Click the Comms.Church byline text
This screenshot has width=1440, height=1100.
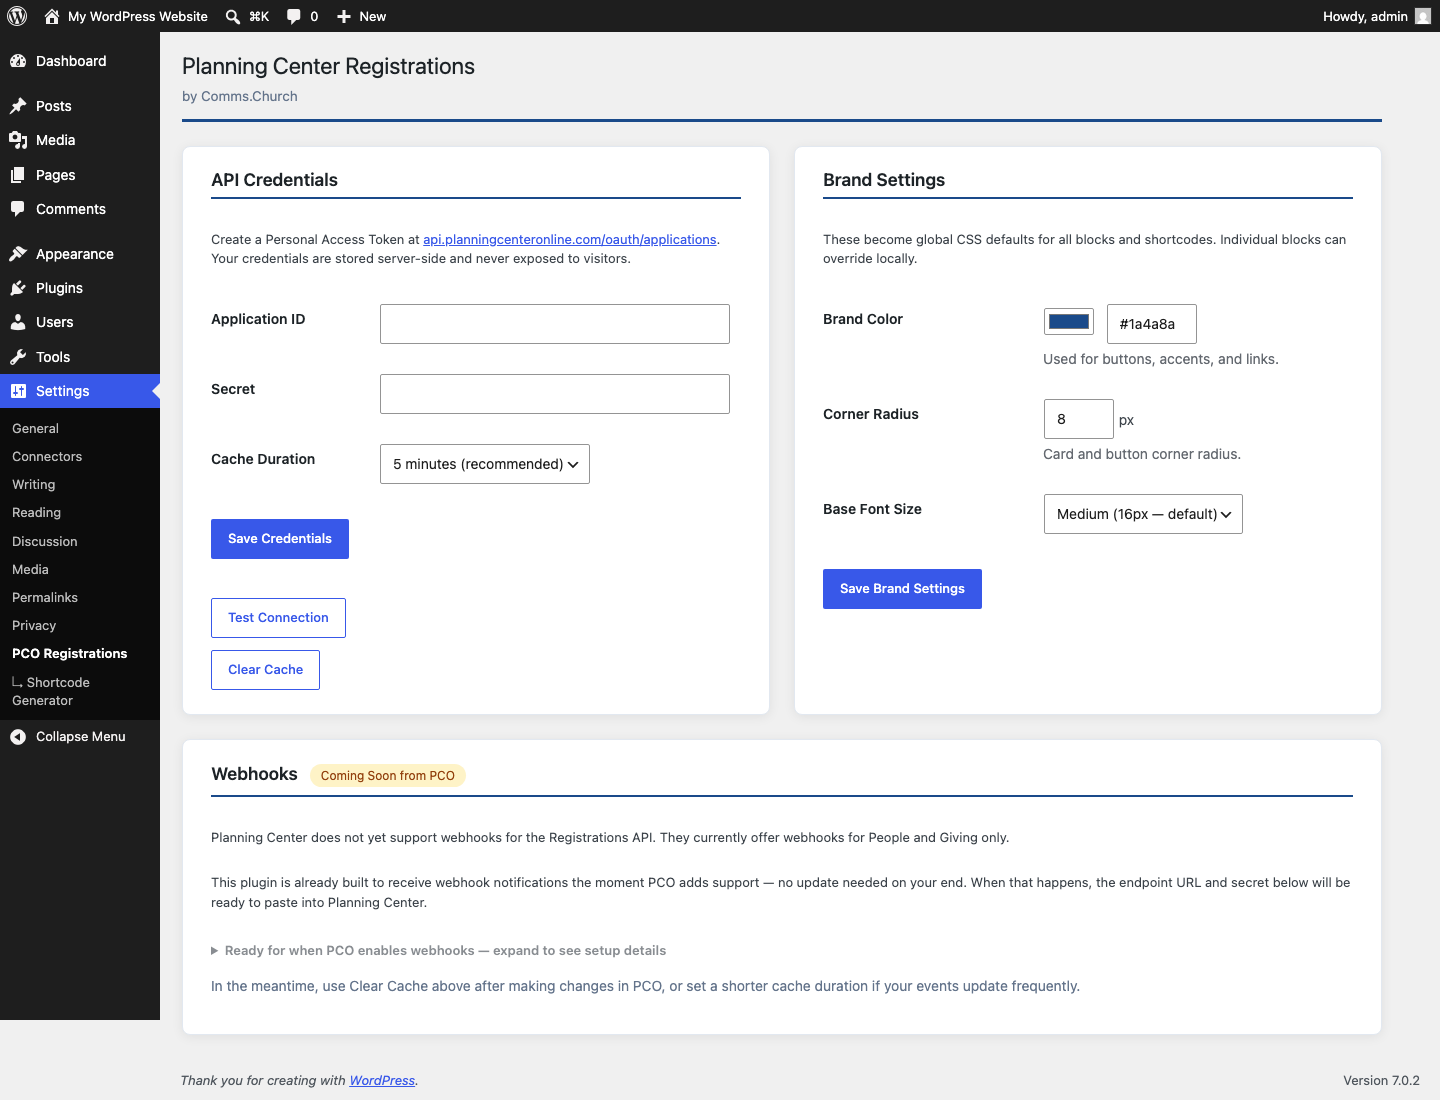click(x=240, y=96)
